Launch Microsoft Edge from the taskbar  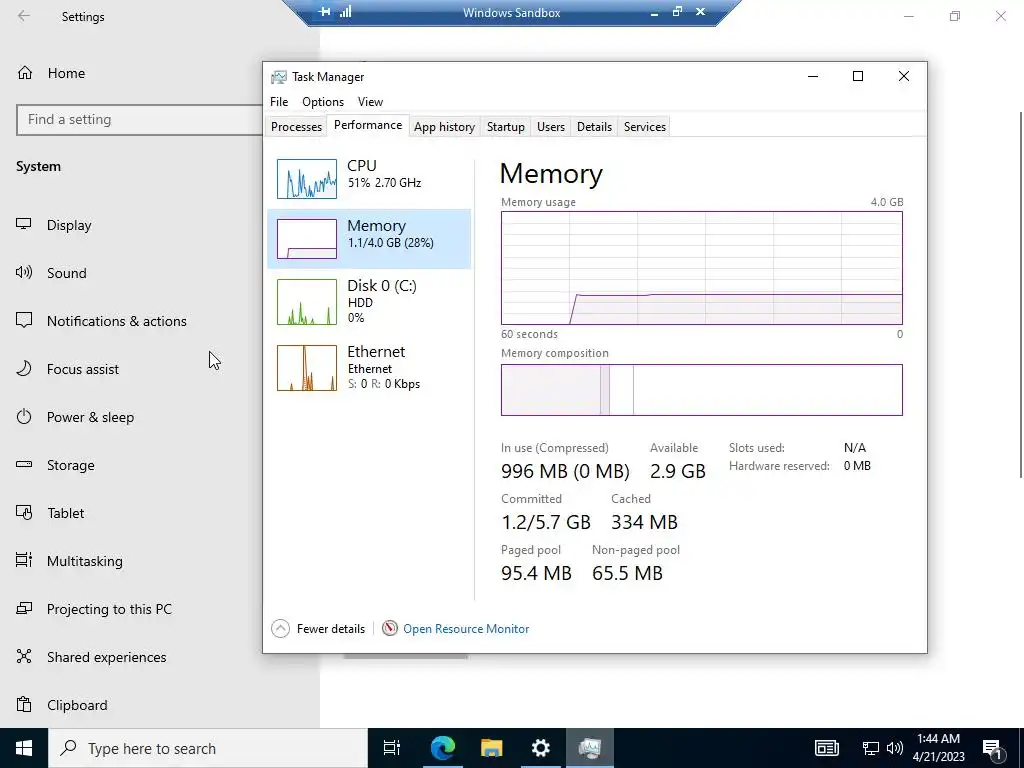pyautogui.click(x=442, y=748)
